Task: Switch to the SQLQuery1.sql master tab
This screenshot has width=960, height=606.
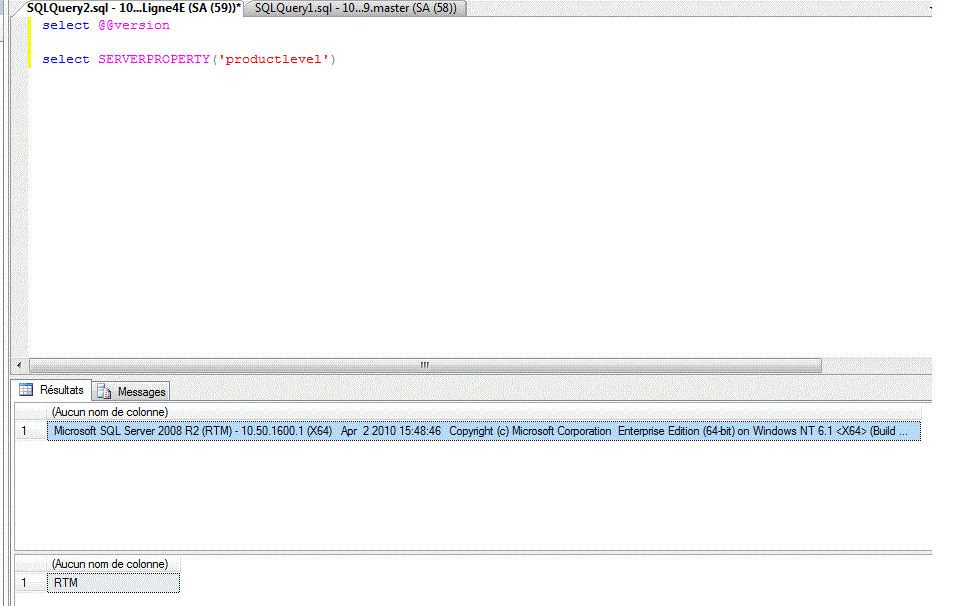Action: pyautogui.click(x=356, y=8)
